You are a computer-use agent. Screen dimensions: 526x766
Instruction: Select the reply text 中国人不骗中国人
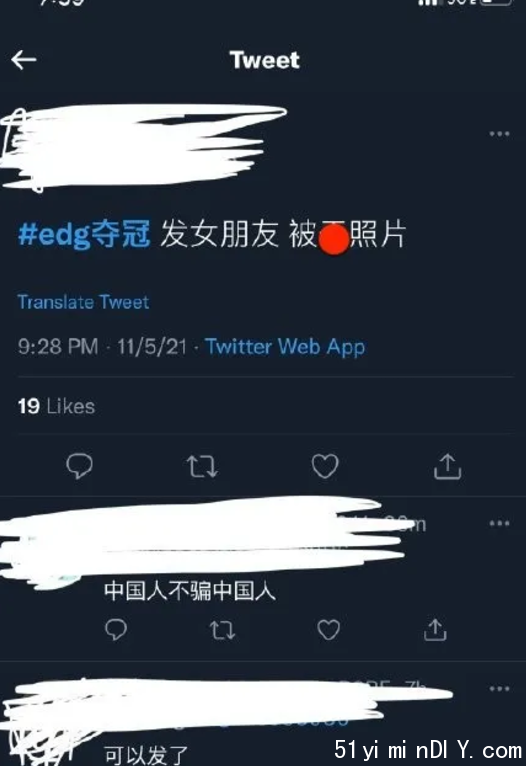click(x=189, y=590)
